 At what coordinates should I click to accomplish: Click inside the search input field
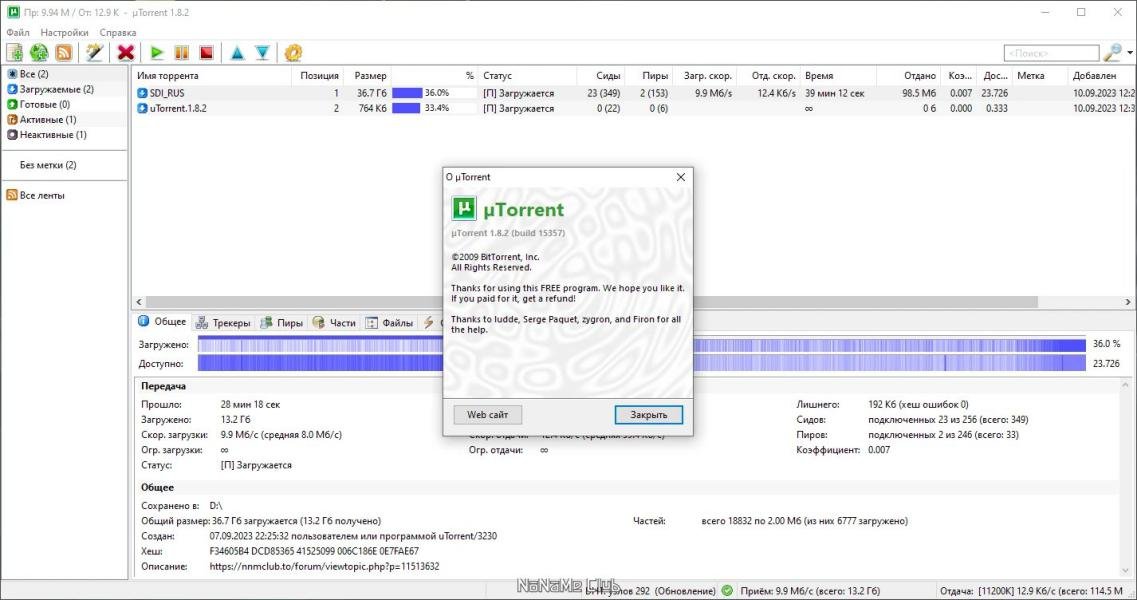(x=1050, y=53)
